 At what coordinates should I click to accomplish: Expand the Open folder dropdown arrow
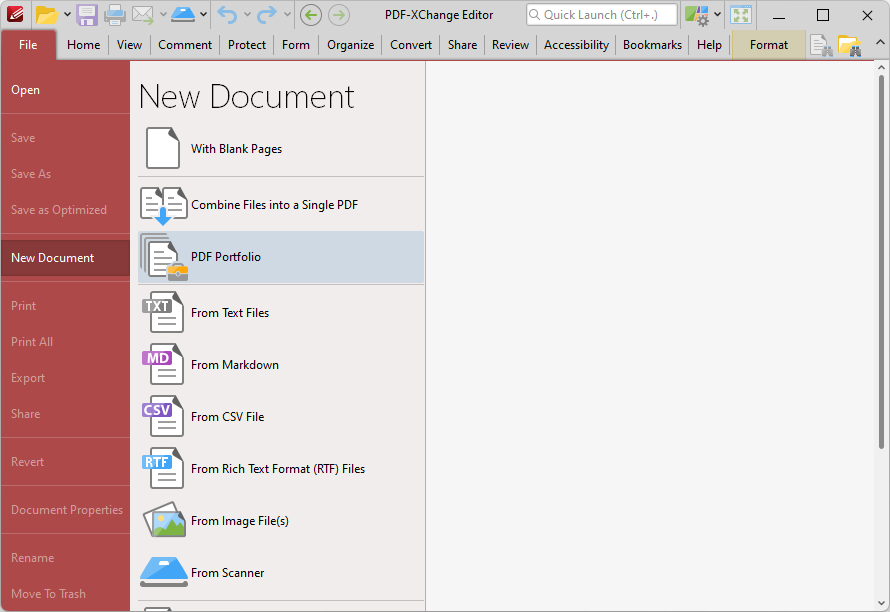[67, 15]
